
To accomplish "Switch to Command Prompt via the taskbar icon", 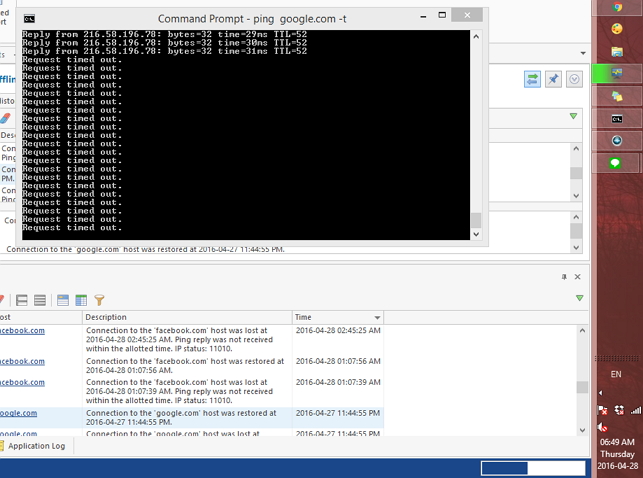I will pos(617,119).
